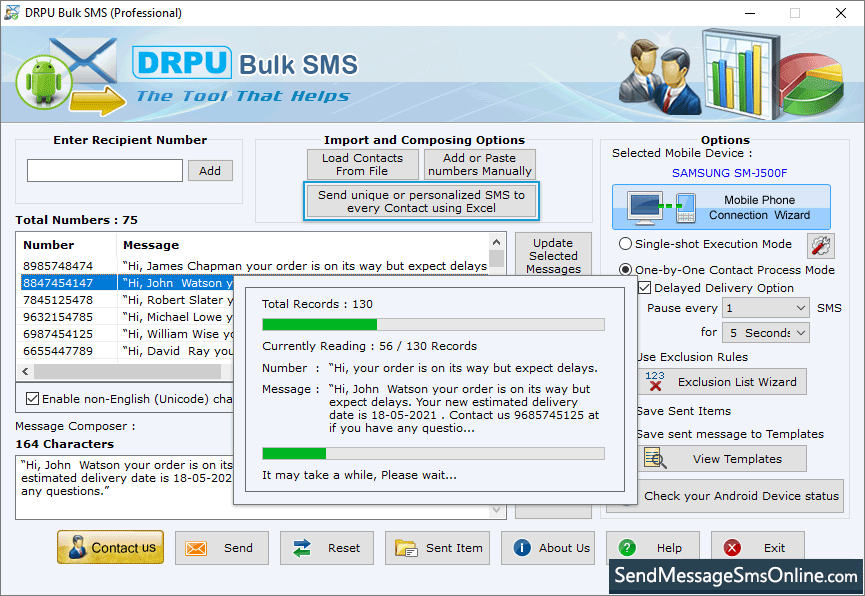The image size is (865, 596).
Task: Click the contact list horizontal scrollbar thumb
Action: pyautogui.click(x=127, y=371)
